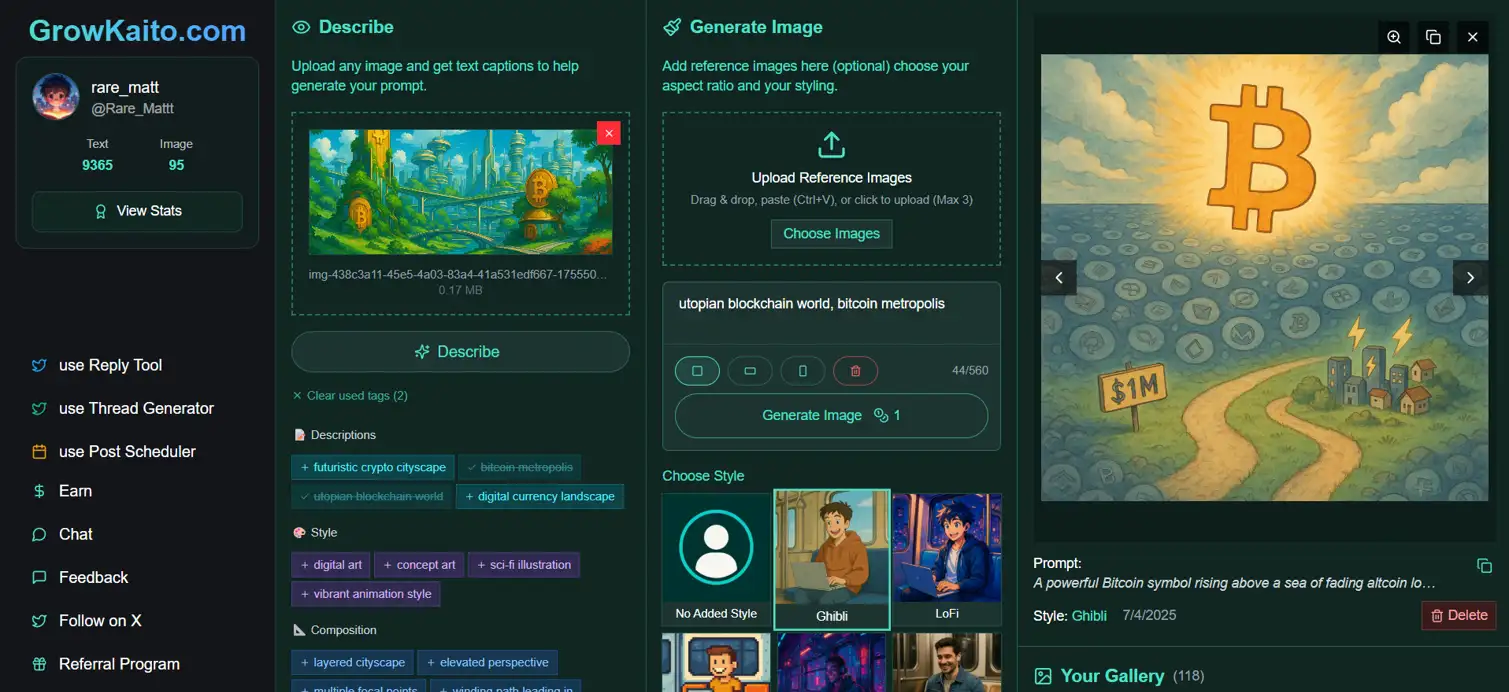This screenshot has width=1509, height=692.
Task: Click the trash icon to clear the prompt
Action: (x=855, y=371)
